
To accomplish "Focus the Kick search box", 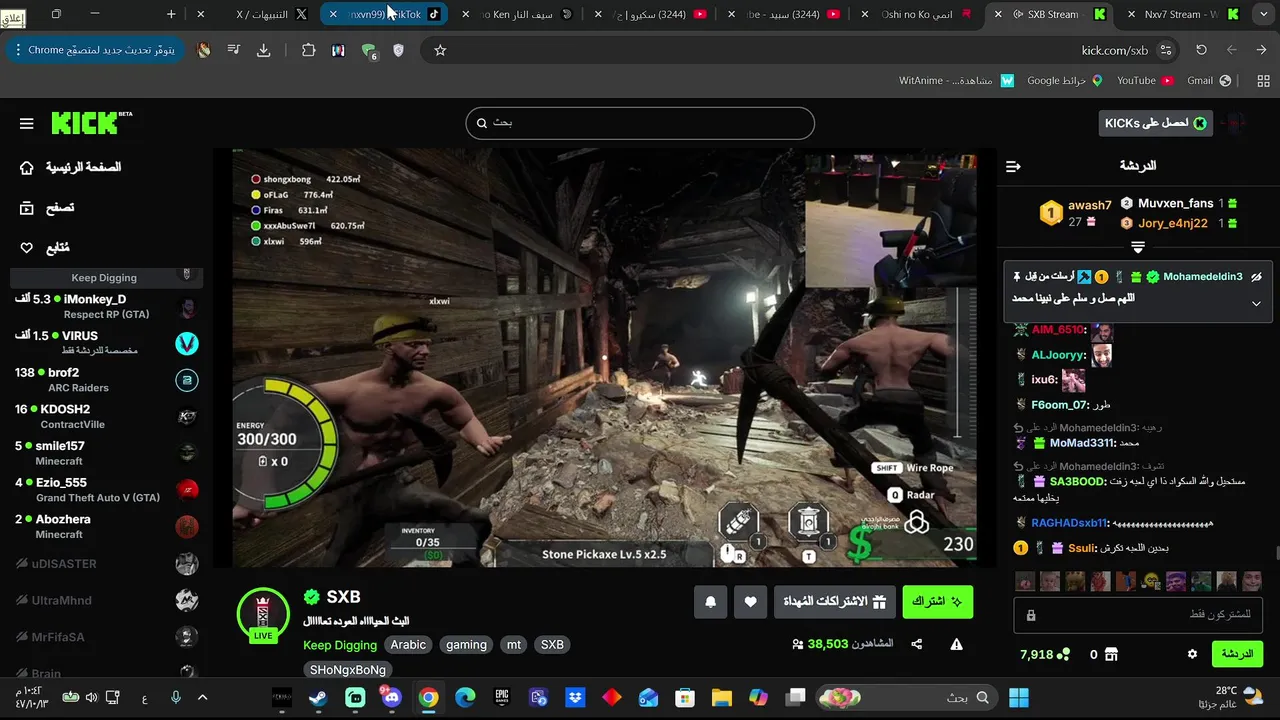I will coord(640,123).
